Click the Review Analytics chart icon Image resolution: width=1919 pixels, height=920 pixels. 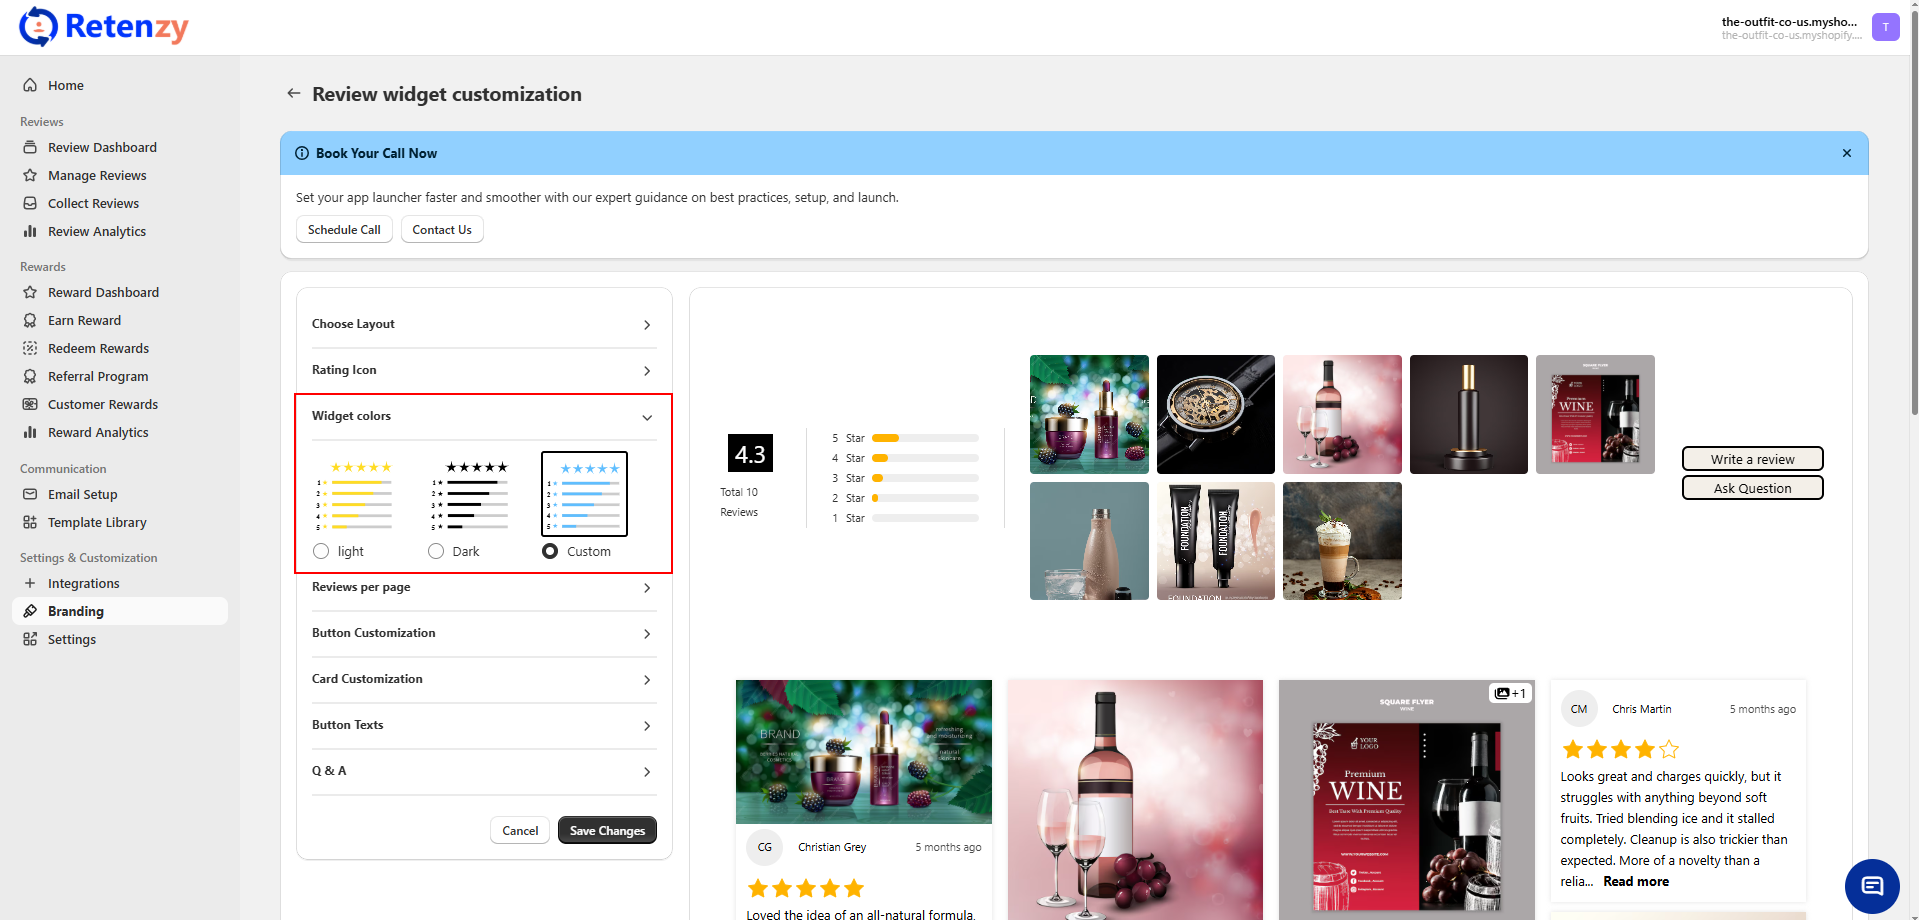[x=30, y=231]
